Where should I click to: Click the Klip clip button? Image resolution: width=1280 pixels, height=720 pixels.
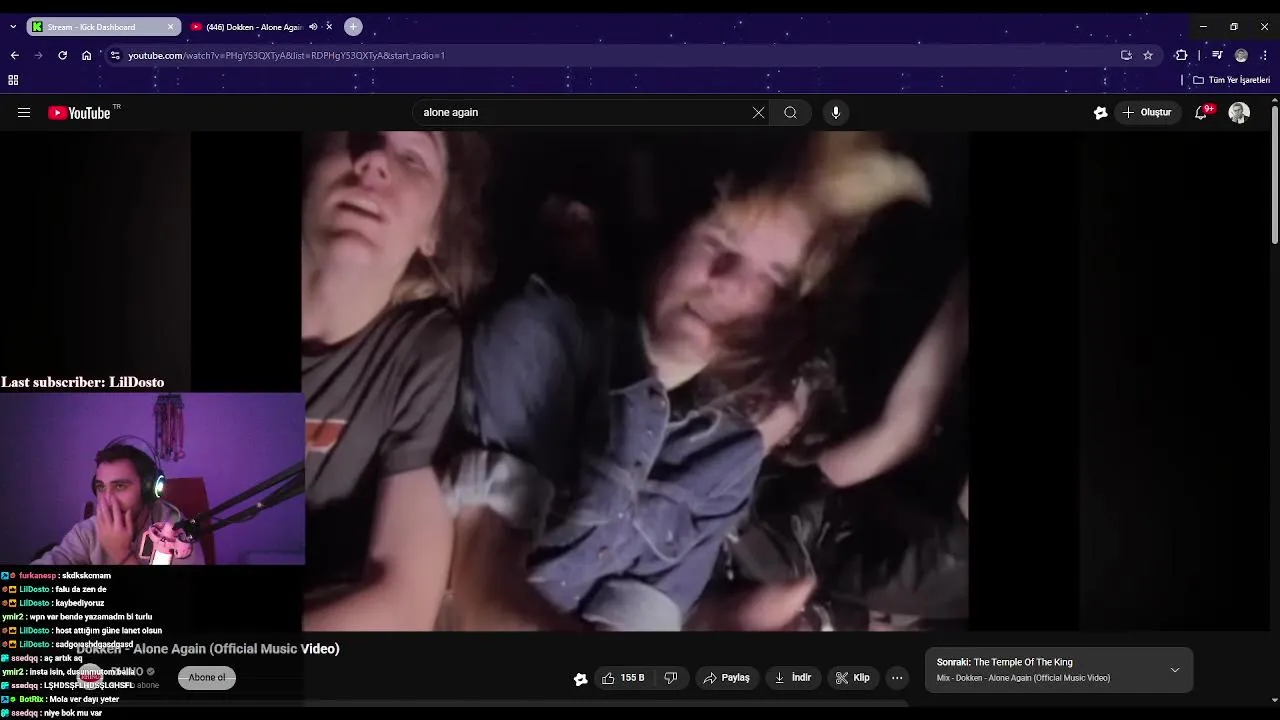[853, 678]
